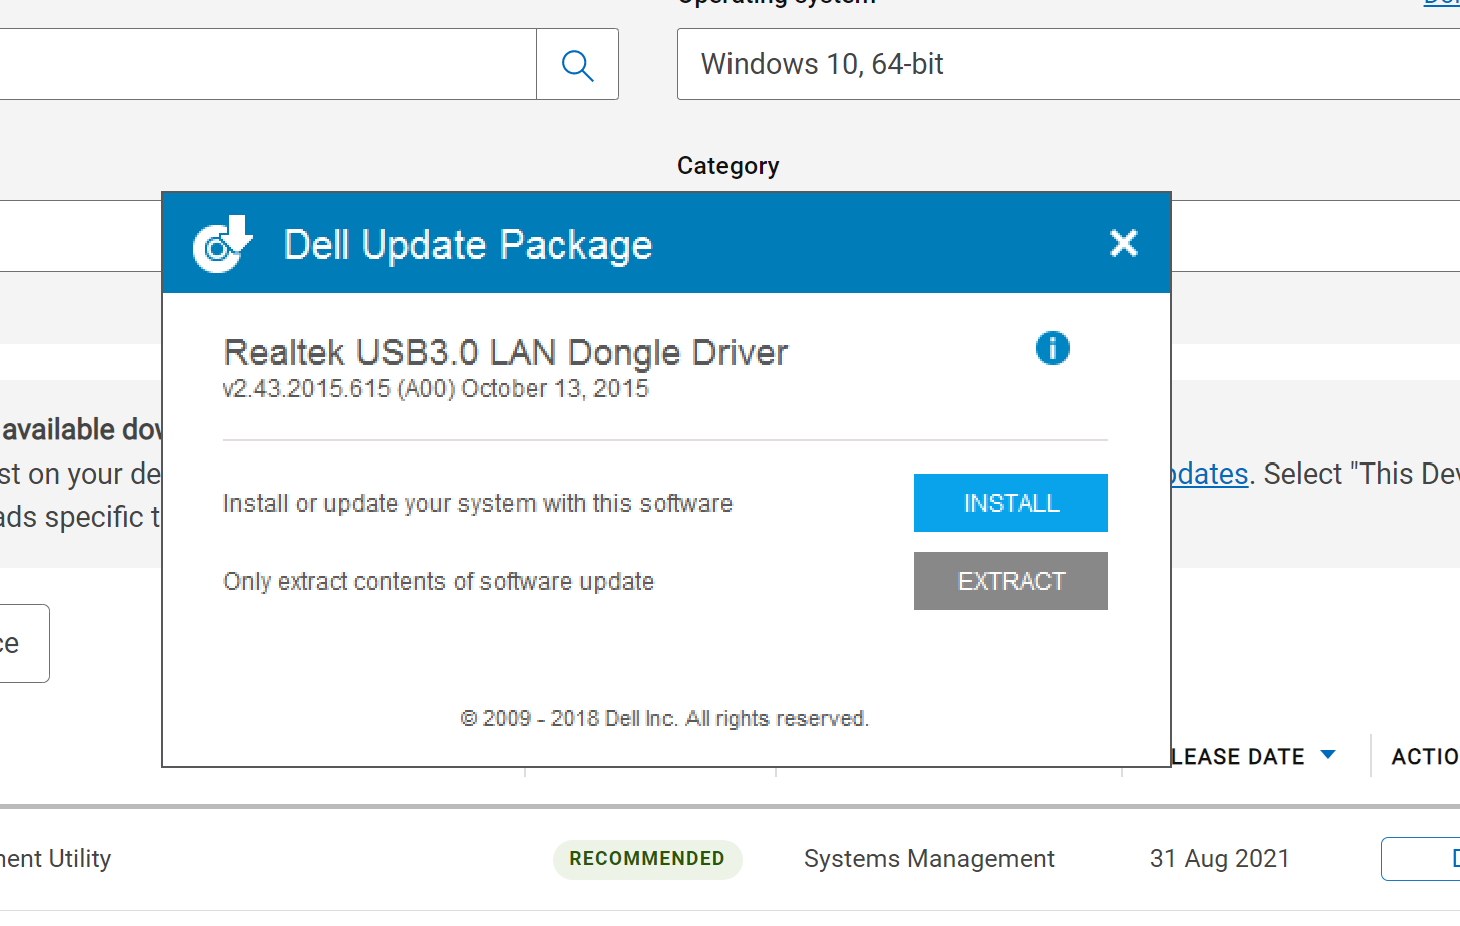Viewport: 1460px width, 926px height.
Task: Click the Dell Update Package logo icon
Action: (x=222, y=244)
